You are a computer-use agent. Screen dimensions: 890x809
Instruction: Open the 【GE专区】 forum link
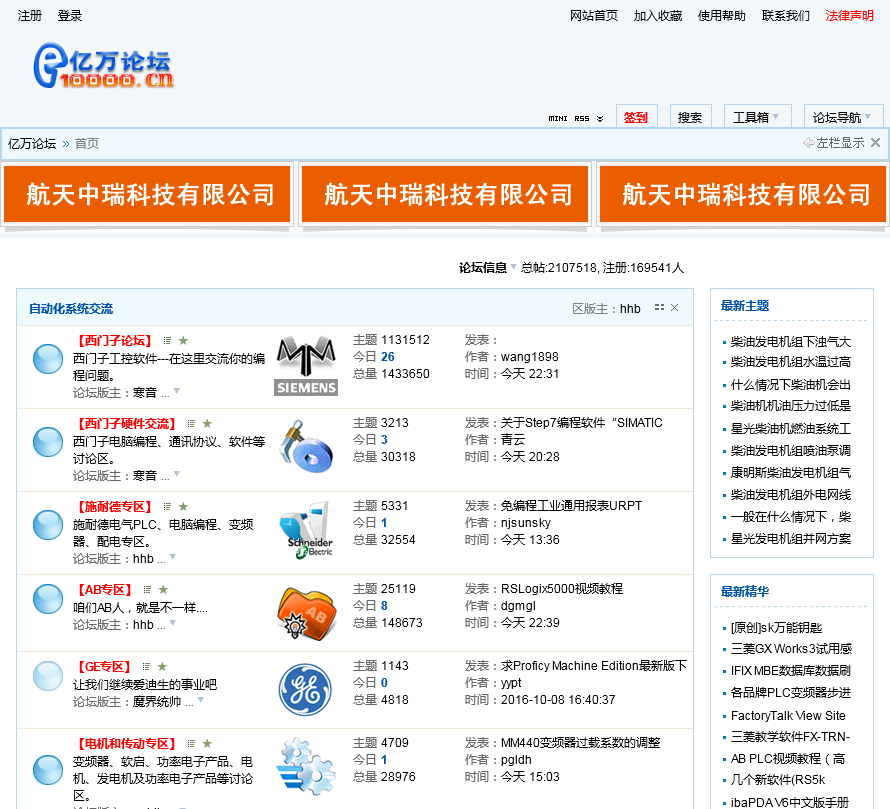click(x=104, y=667)
